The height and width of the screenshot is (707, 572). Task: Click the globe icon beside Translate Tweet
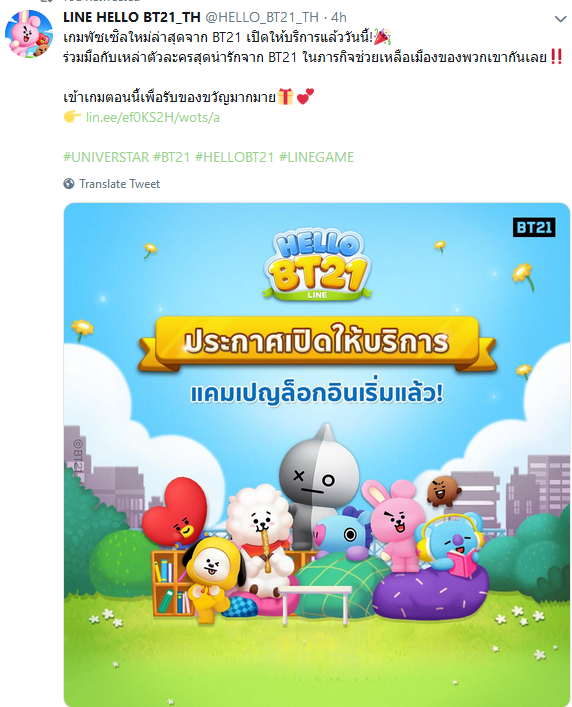coord(69,184)
